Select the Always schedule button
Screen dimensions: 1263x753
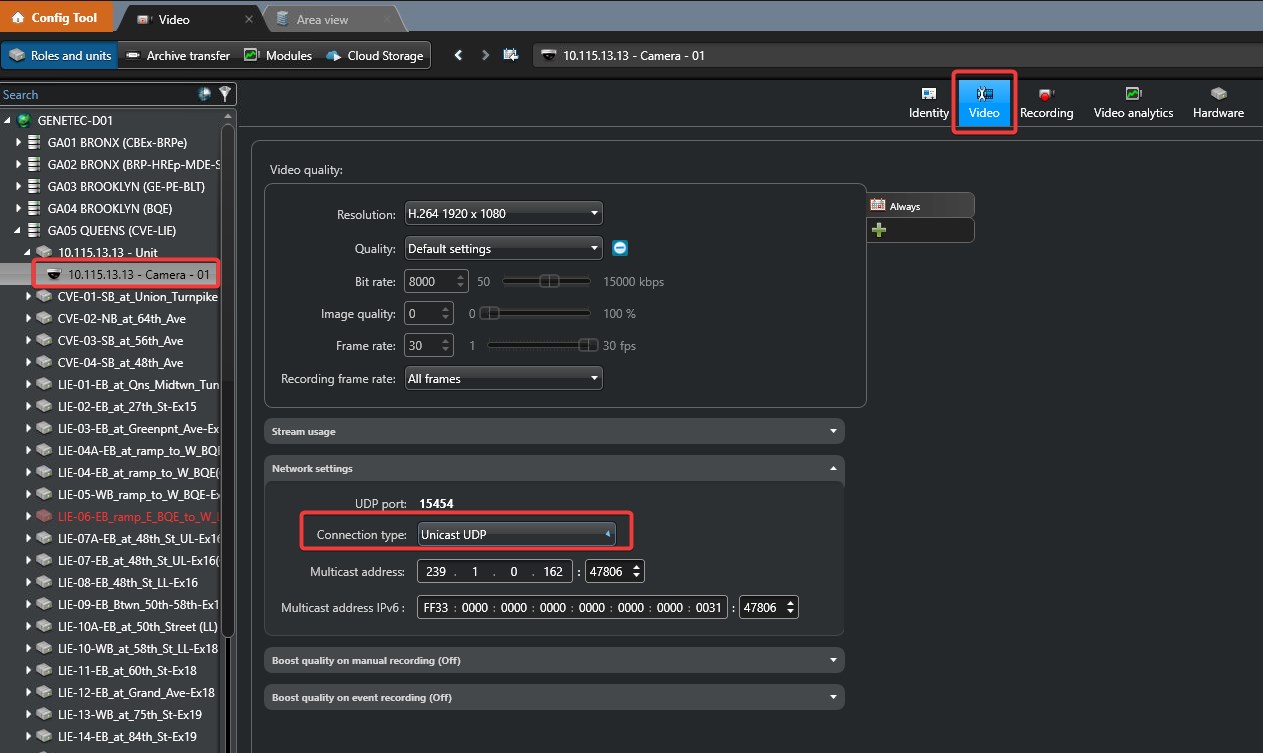click(920, 205)
